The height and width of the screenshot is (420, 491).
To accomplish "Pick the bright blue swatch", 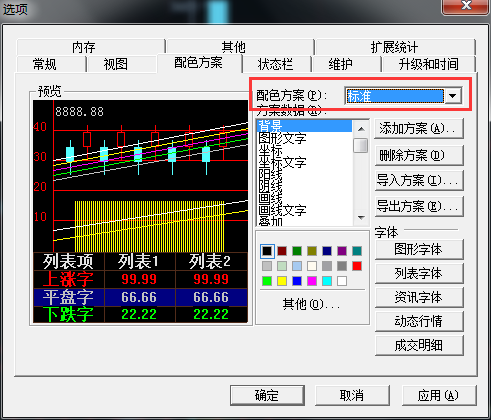I will 297,281.
